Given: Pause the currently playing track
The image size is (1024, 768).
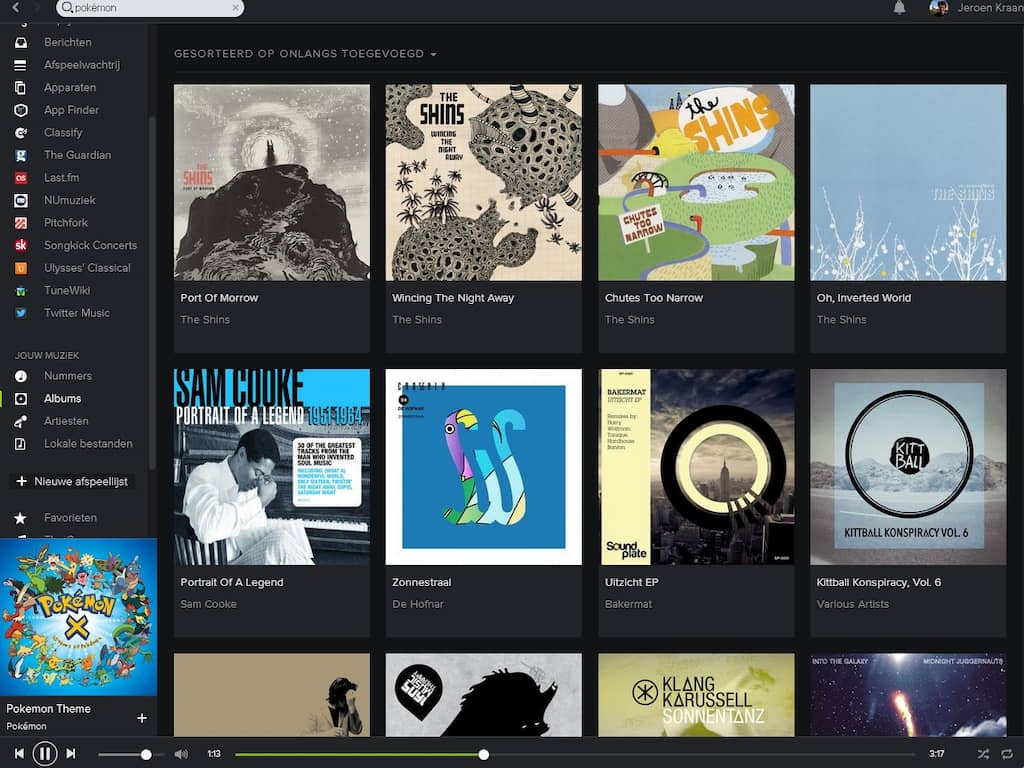Looking at the screenshot, I should tap(45, 753).
